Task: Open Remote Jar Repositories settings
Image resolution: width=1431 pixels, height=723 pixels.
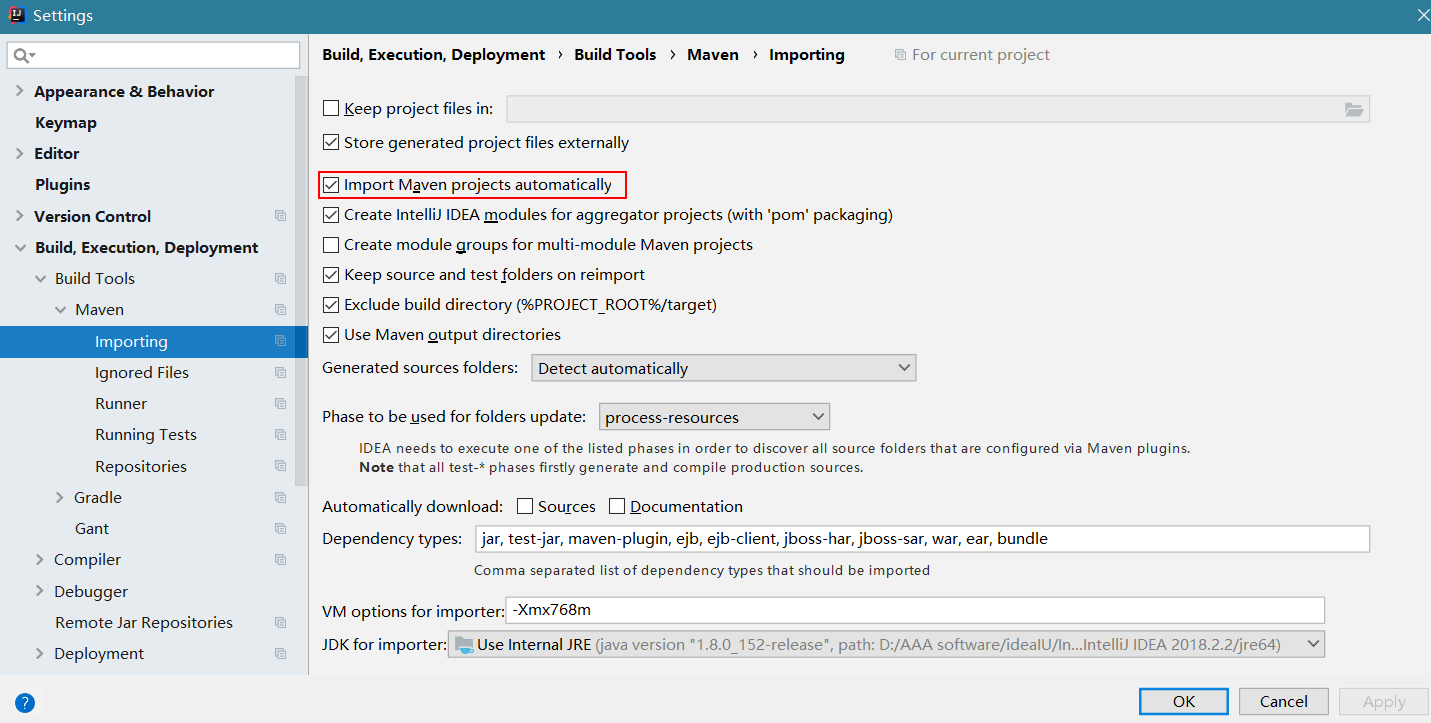Action: (144, 623)
